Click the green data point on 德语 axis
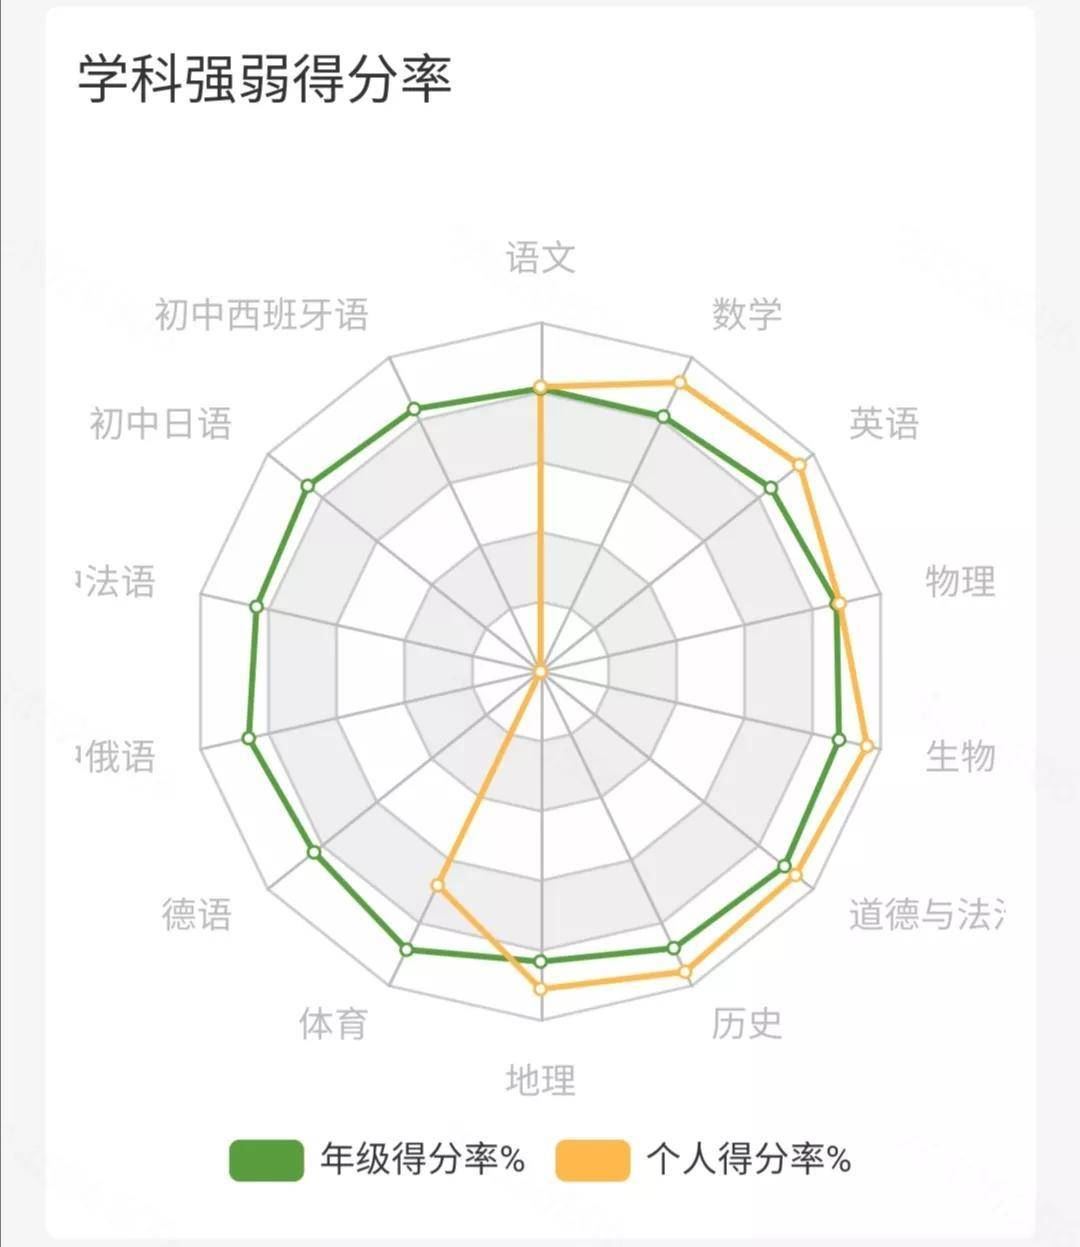 click(314, 852)
